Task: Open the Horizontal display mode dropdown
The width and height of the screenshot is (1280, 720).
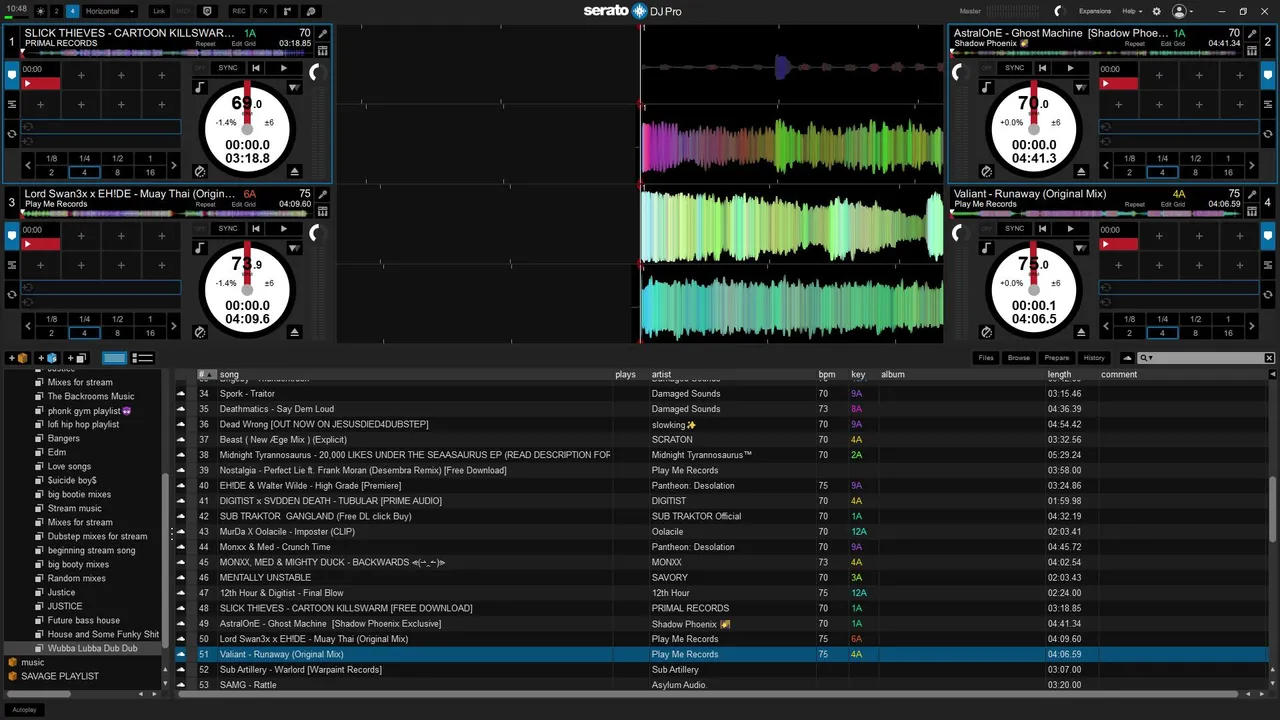Action: point(110,11)
